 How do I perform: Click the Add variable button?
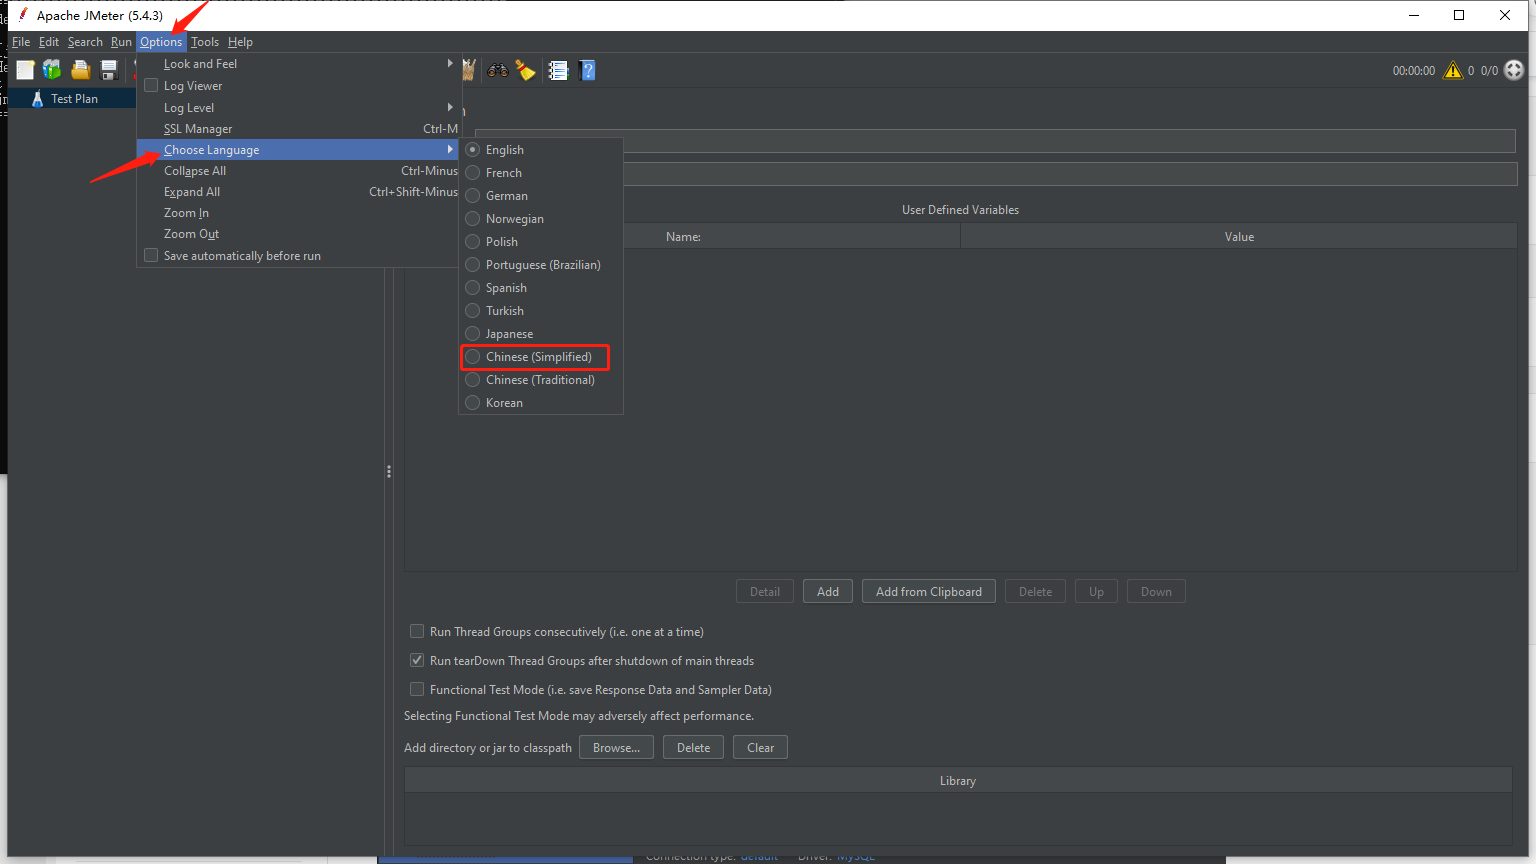pyautogui.click(x=828, y=592)
